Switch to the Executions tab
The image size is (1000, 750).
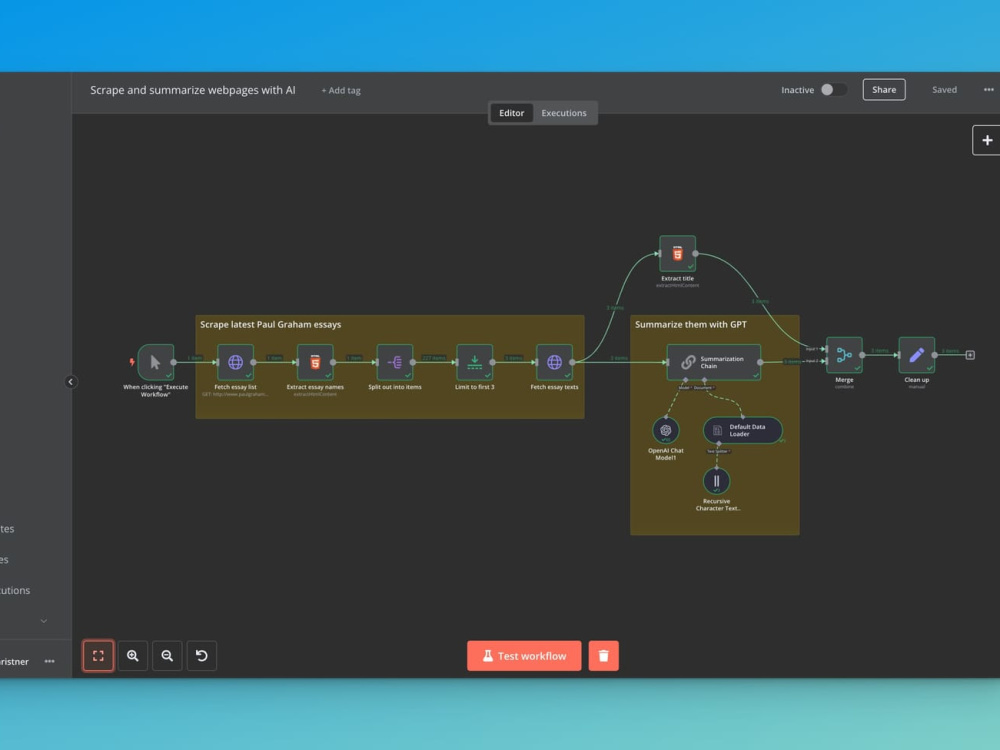(564, 113)
